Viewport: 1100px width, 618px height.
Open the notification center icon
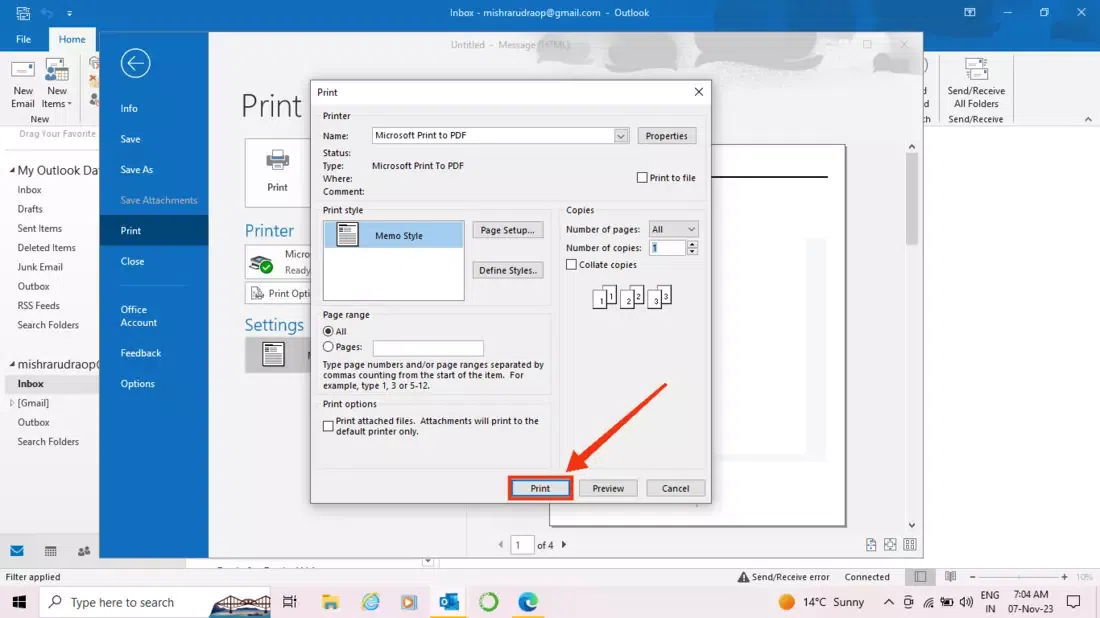click(x=1073, y=602)
